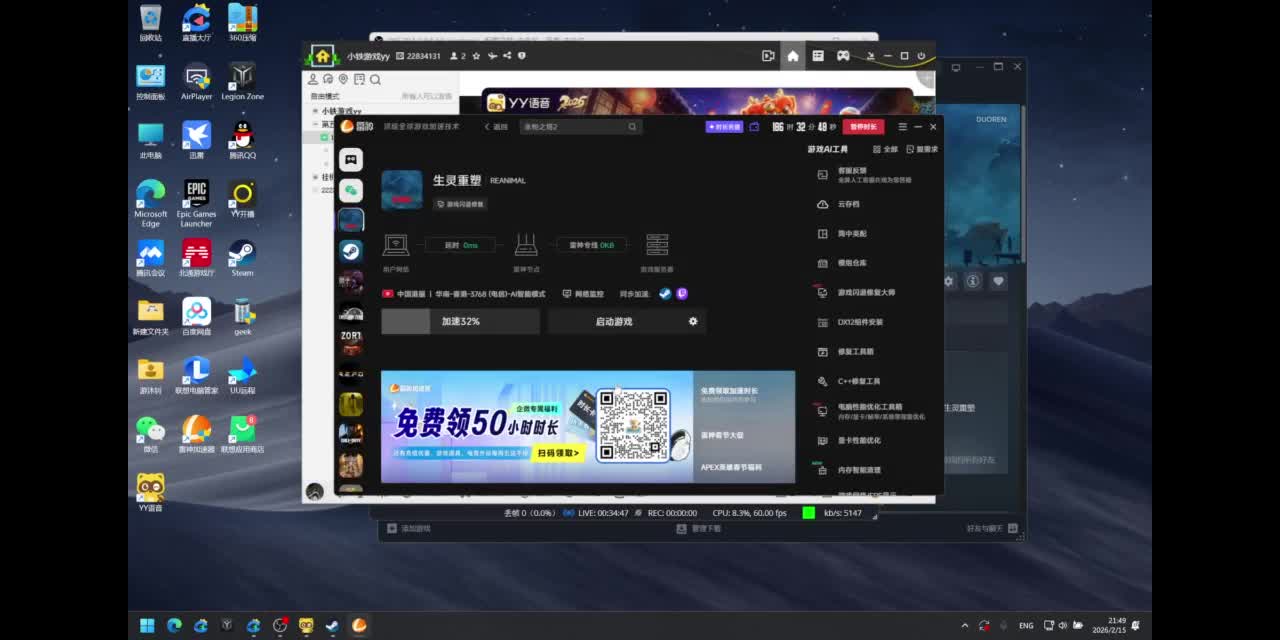
Task: Open the Windows Start menu
Action: click(147, 626)
